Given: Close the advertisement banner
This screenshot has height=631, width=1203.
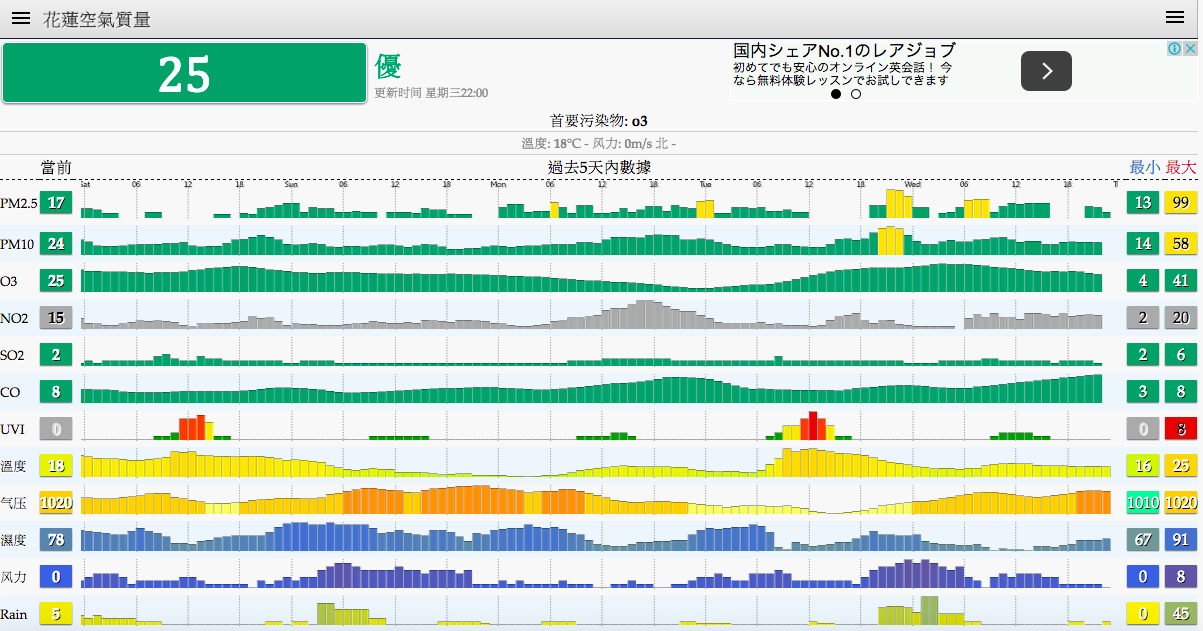Looking at the screenshot, I should click(x=1190, y=48).
